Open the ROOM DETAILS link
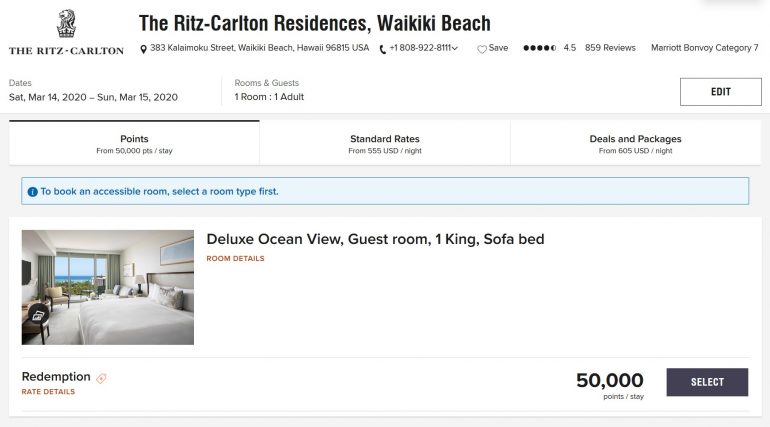 [235, 259]
